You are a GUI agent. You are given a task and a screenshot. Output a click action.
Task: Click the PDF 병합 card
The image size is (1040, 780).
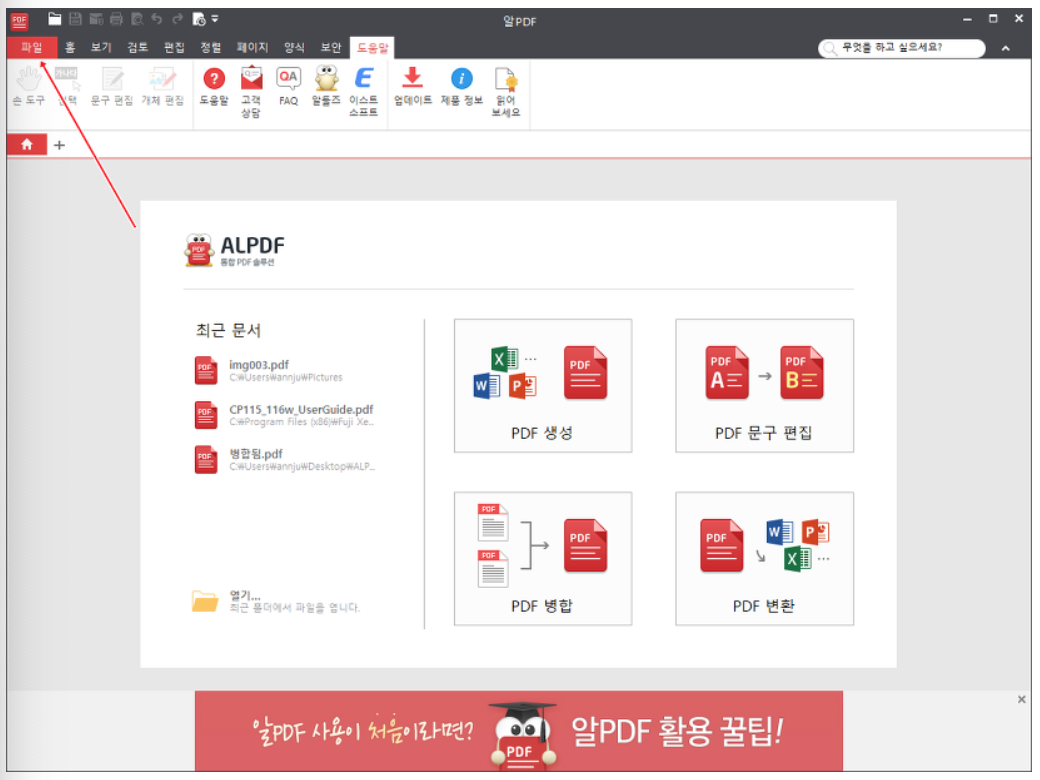coord(543,558)
